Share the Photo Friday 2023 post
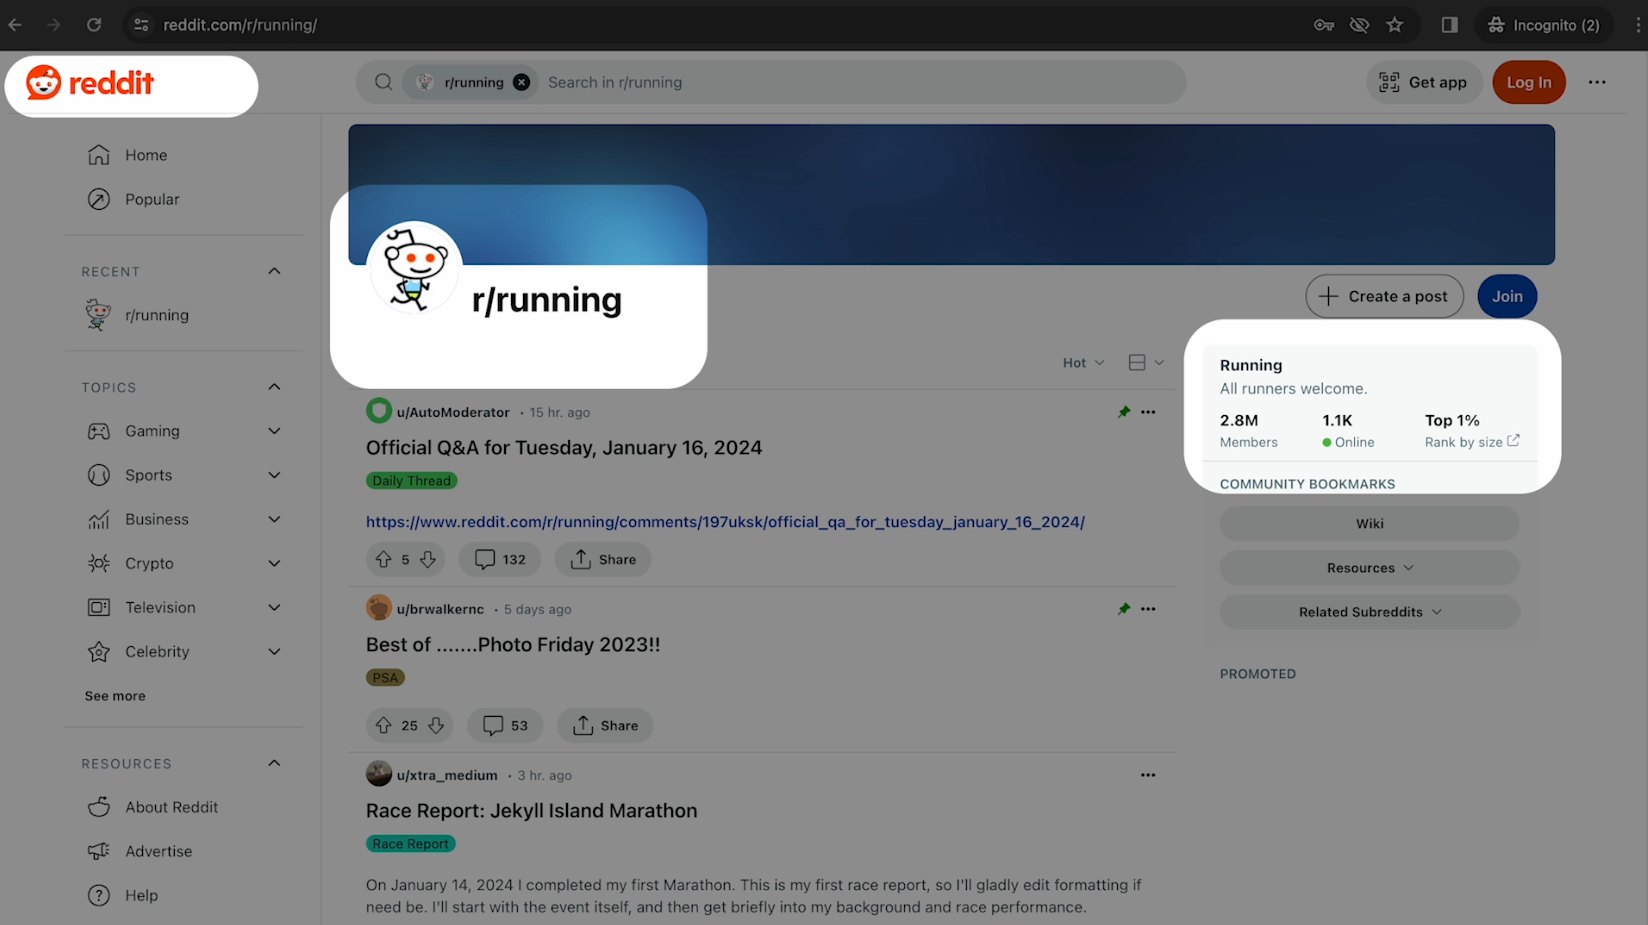The width and height of the screenshot is (1648, 925). [605, 725]
